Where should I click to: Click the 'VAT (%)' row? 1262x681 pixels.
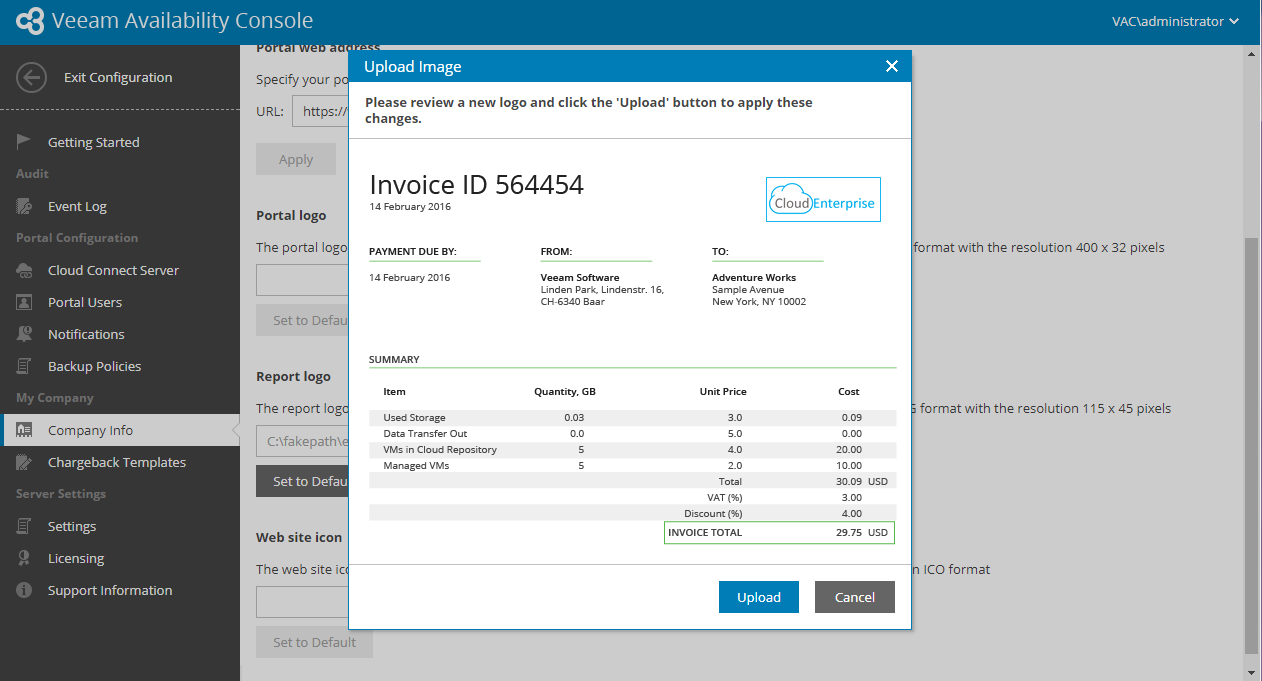(632, 497)
